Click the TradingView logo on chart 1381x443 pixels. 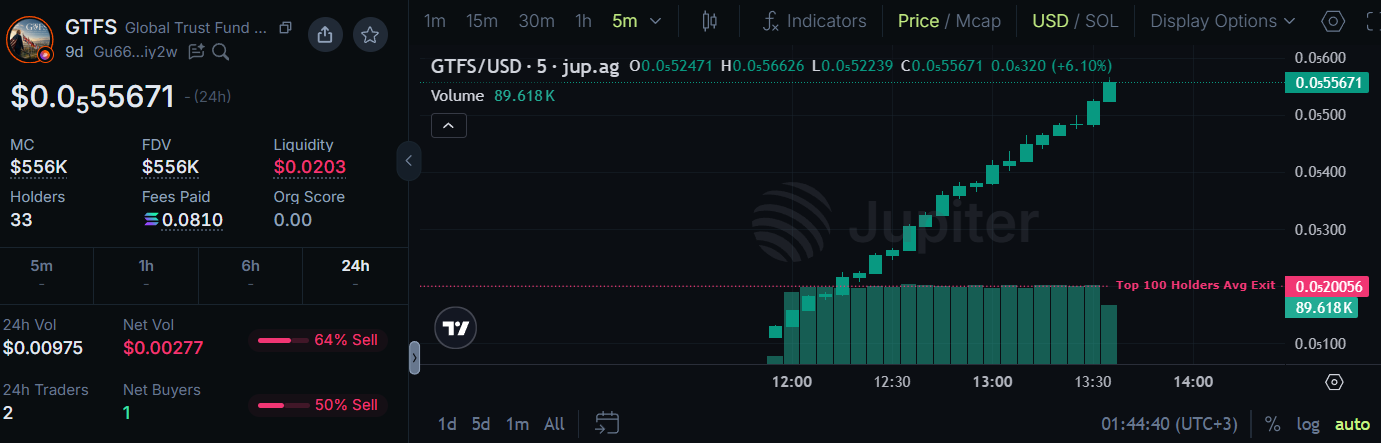tap(456, 328)
